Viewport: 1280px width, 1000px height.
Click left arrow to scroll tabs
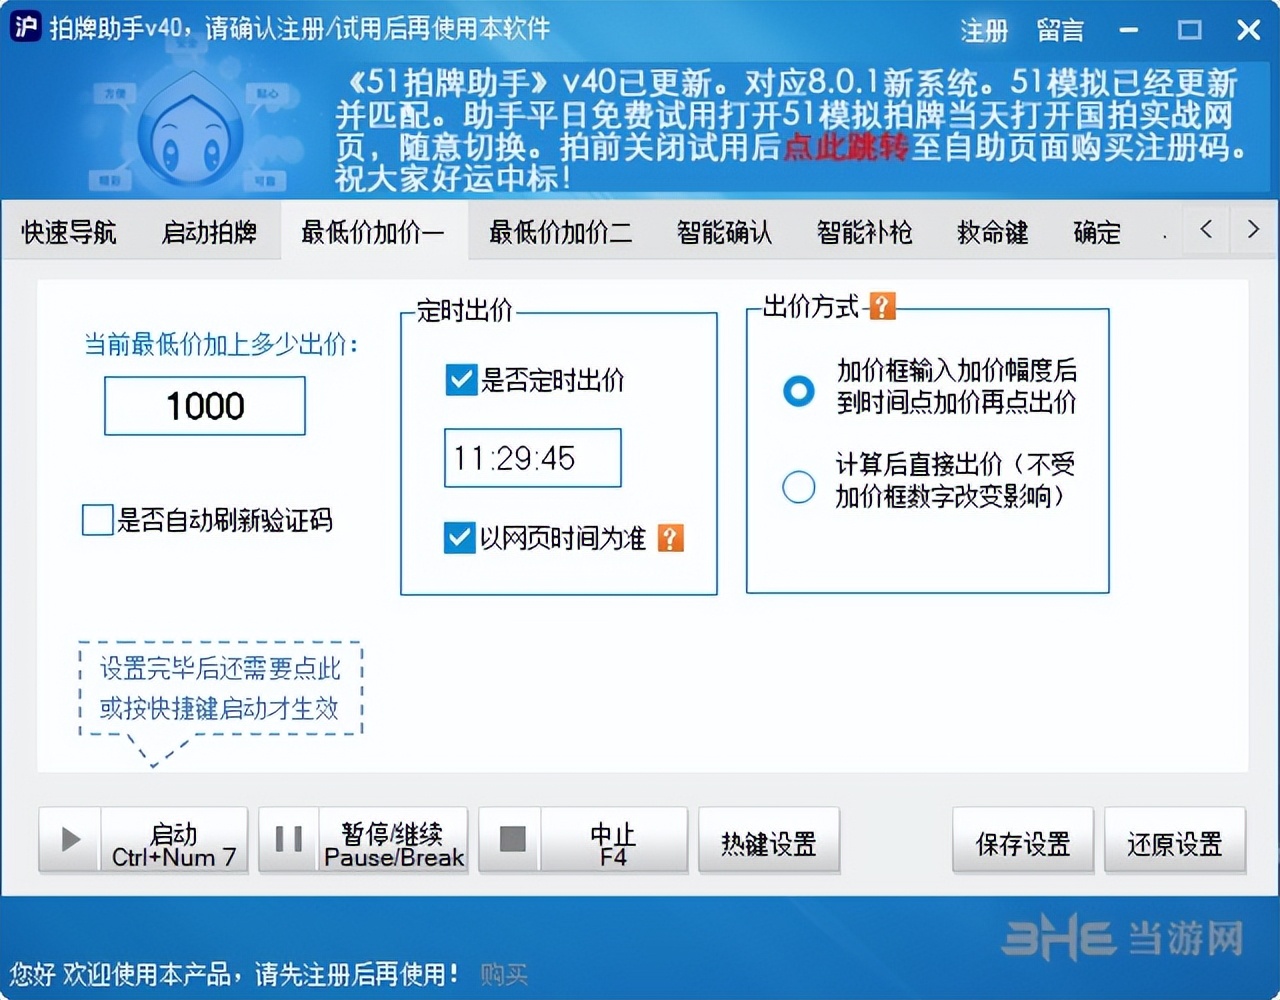tap(1205, 230)
